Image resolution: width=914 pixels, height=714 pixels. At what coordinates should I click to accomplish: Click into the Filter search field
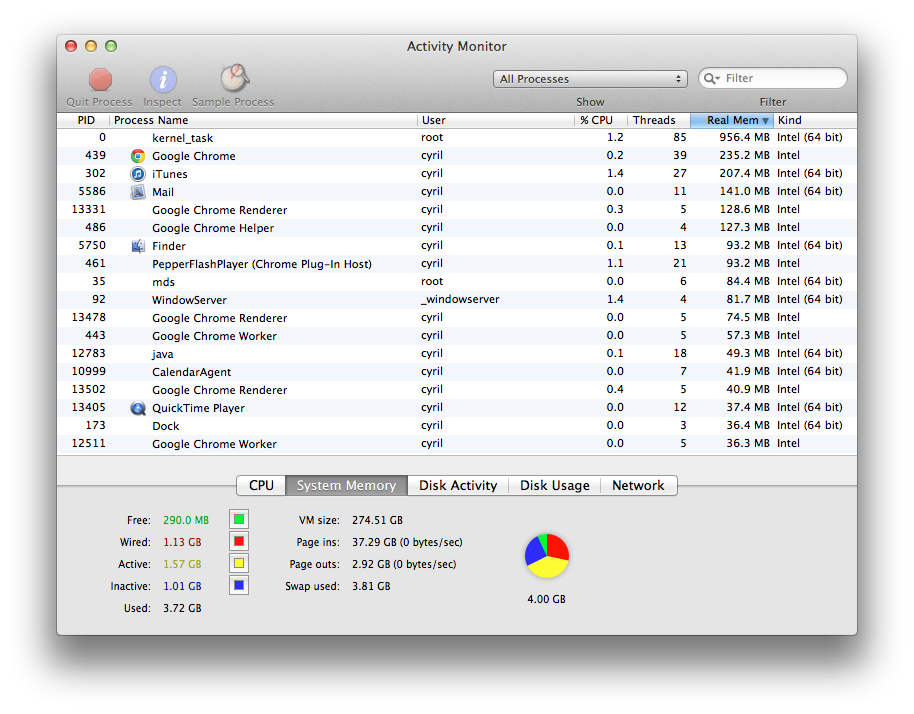pos(772,78)
